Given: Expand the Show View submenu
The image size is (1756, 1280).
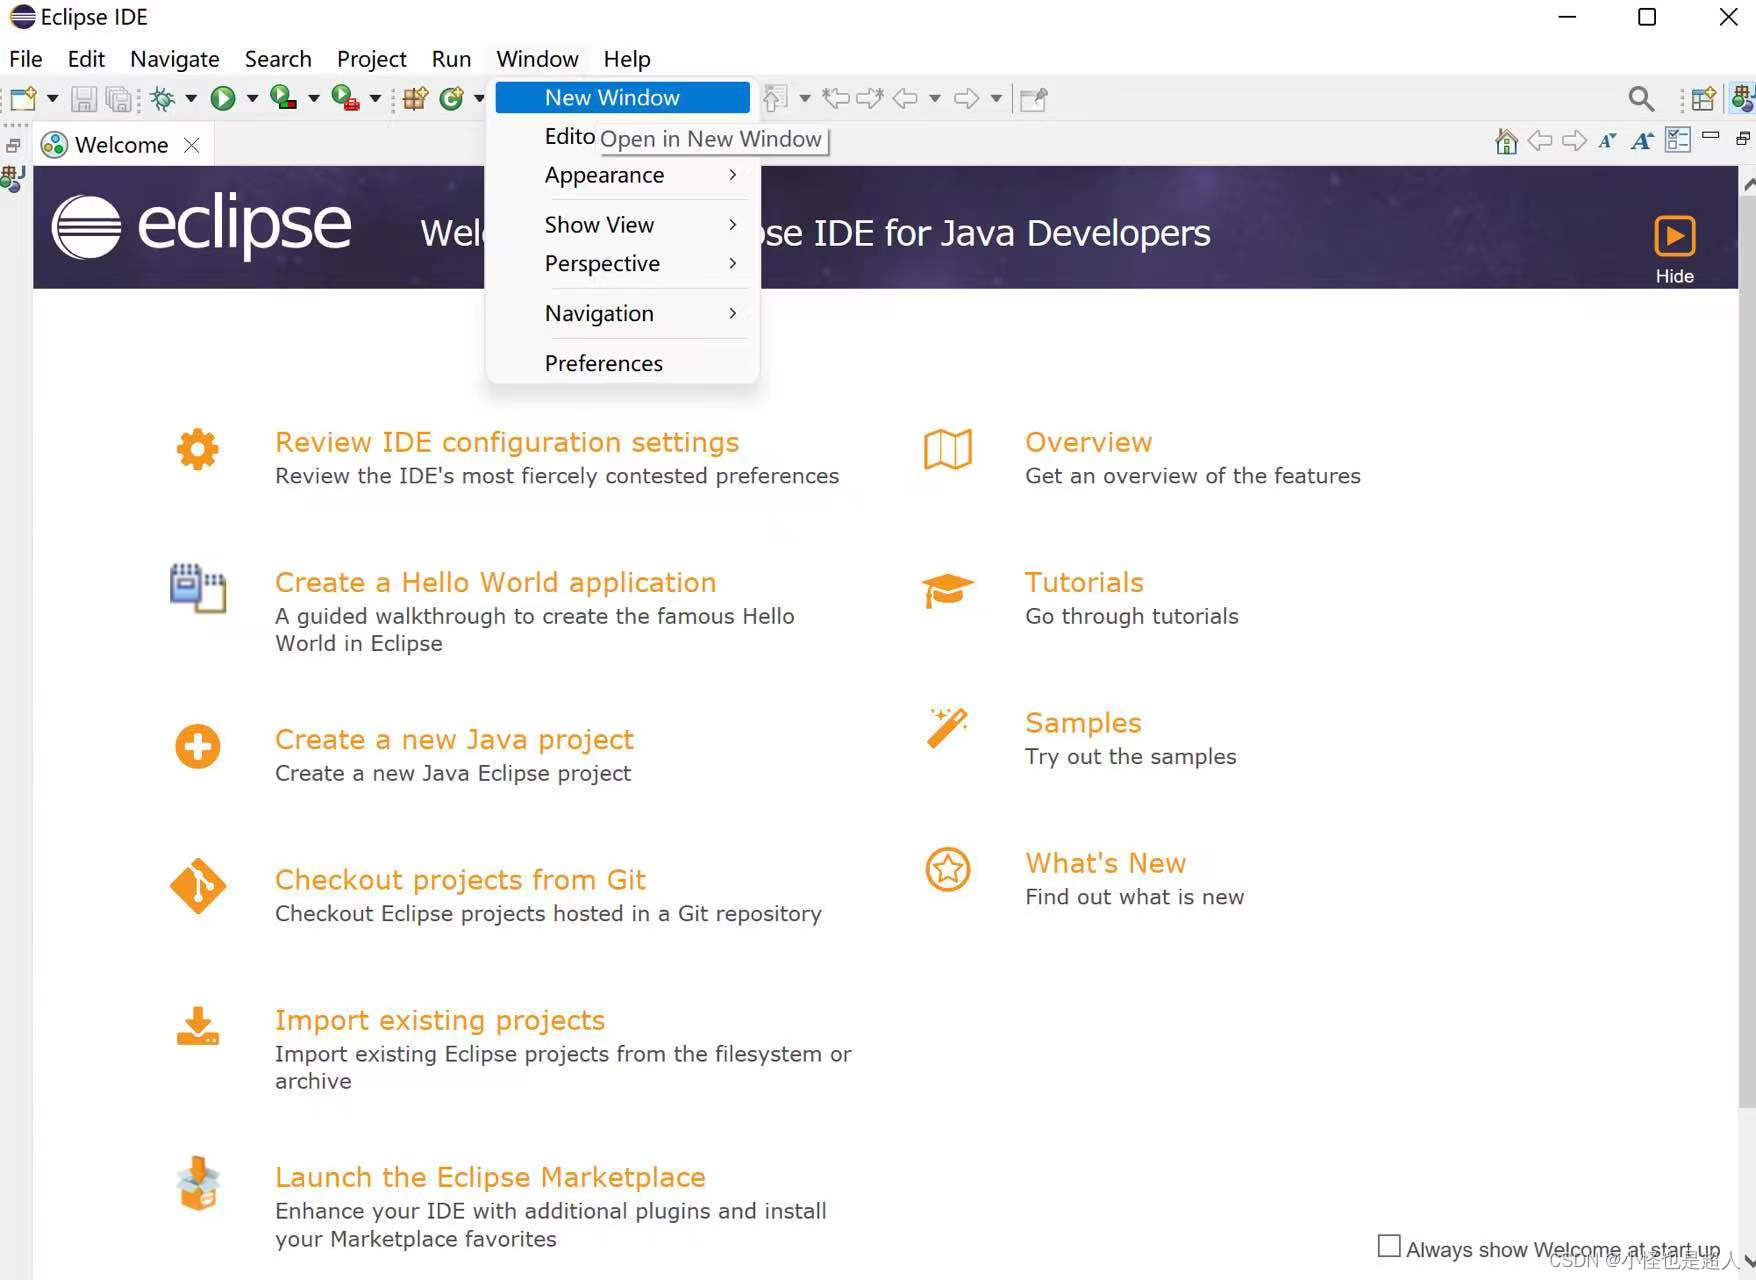Looking at the screenshot, I should coord(600,224).
